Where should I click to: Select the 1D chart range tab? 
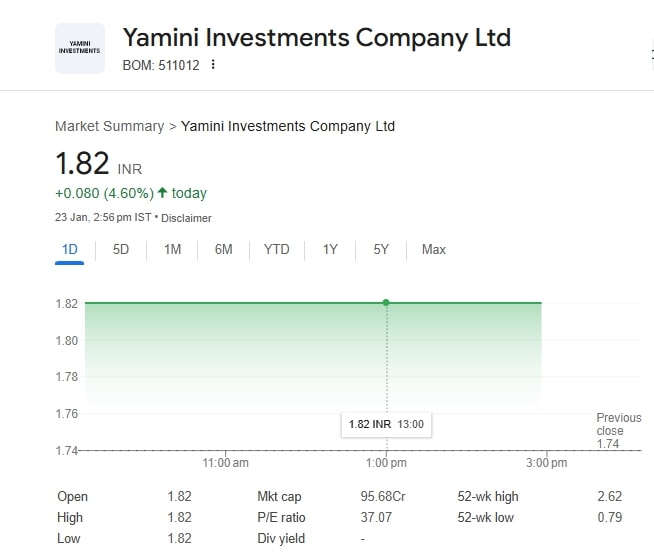point(70,249)
